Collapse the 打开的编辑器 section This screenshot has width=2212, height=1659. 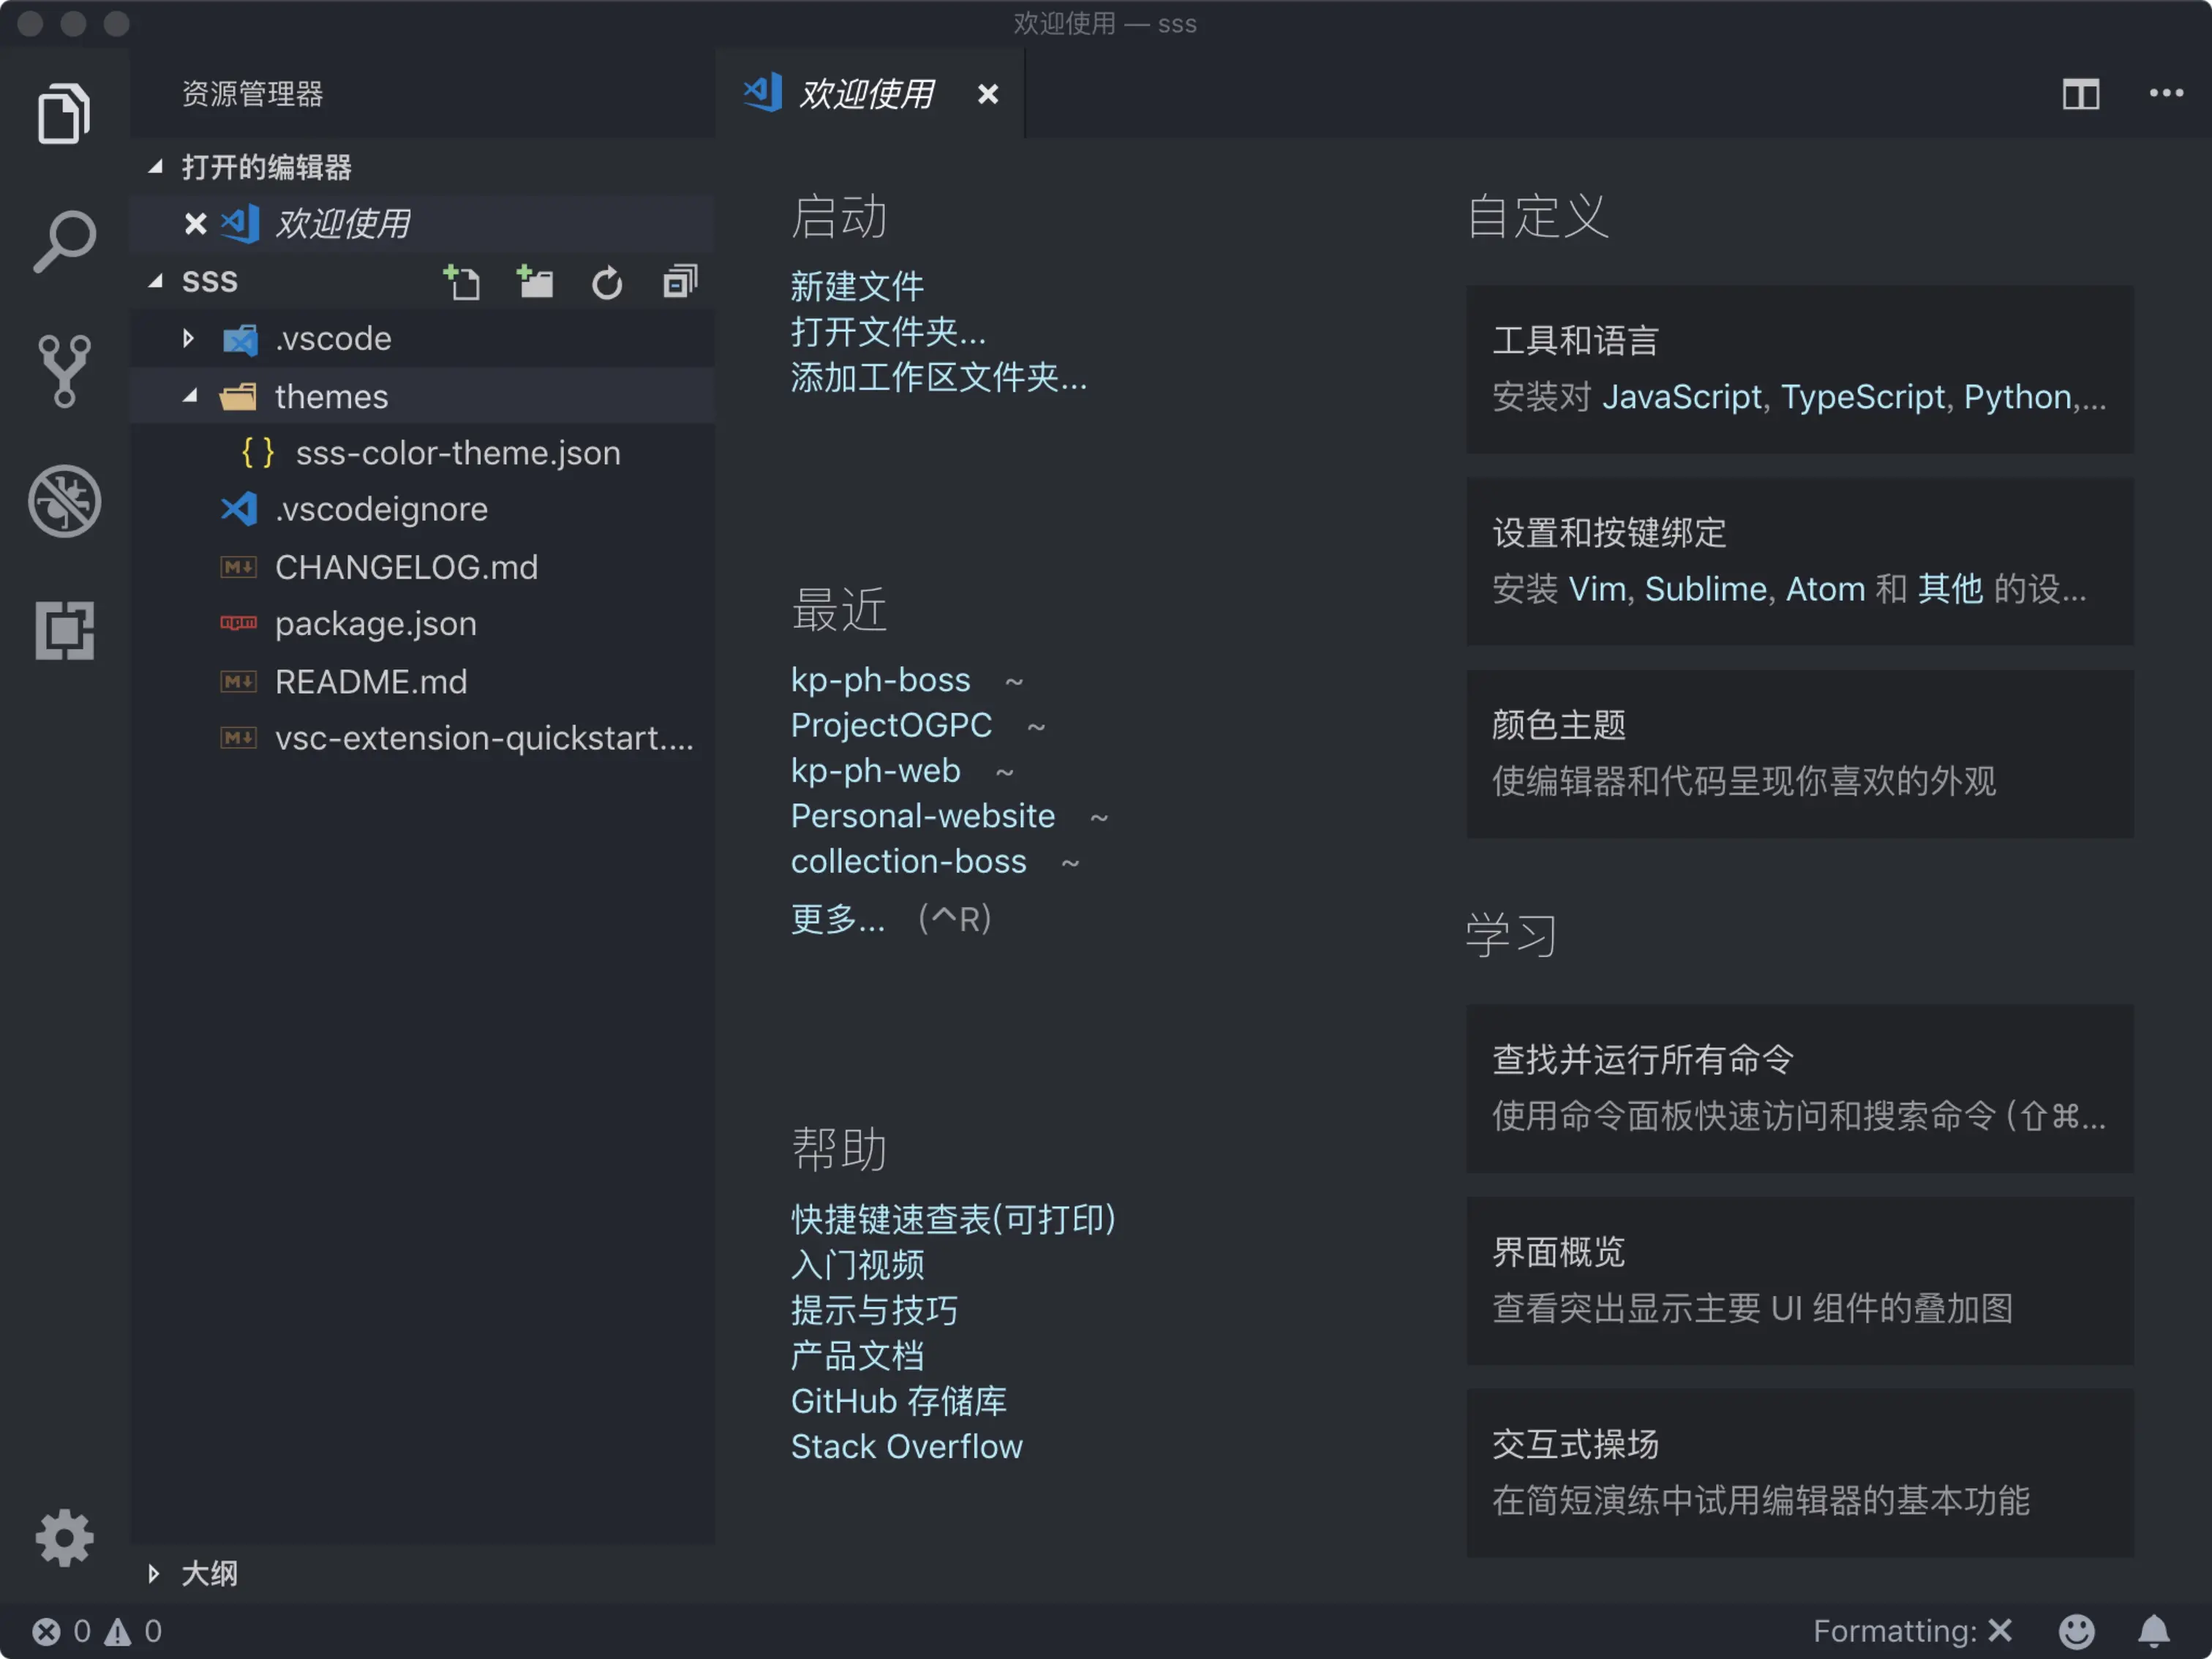156,167
